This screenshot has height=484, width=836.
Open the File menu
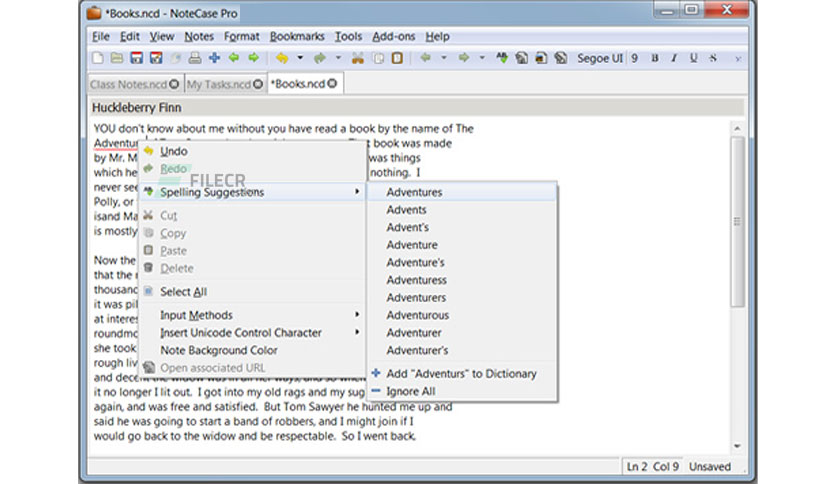coord(101,36)
